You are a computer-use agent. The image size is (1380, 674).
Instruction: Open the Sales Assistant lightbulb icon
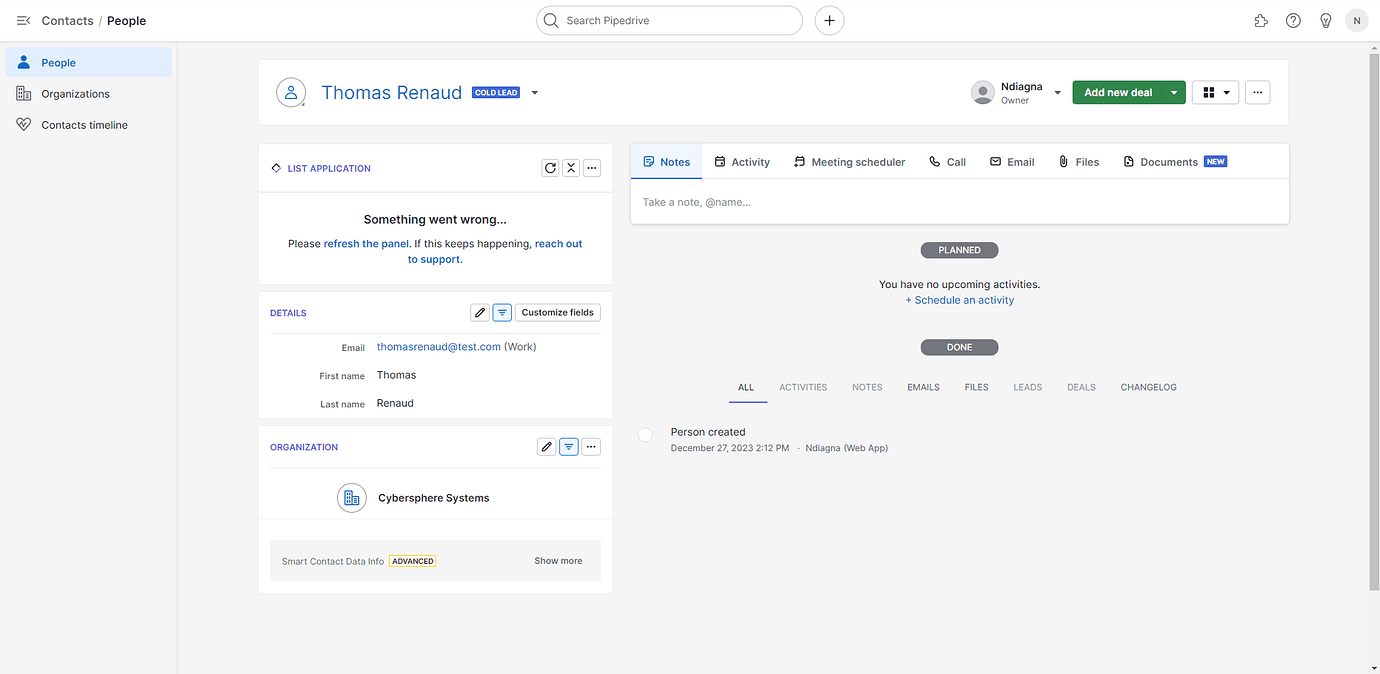[1326, 20]
